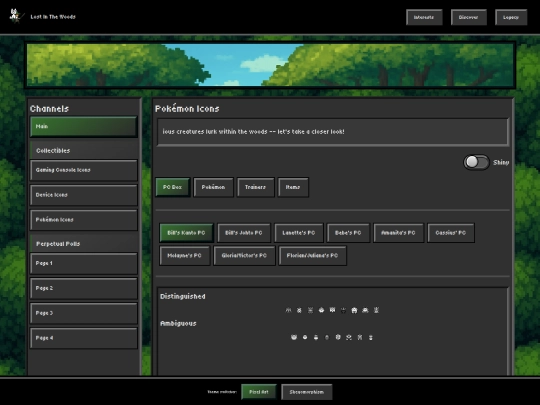Click the Distinguished heading
Image resolution: width=540 pixels, height=405 pixels.
183,297
